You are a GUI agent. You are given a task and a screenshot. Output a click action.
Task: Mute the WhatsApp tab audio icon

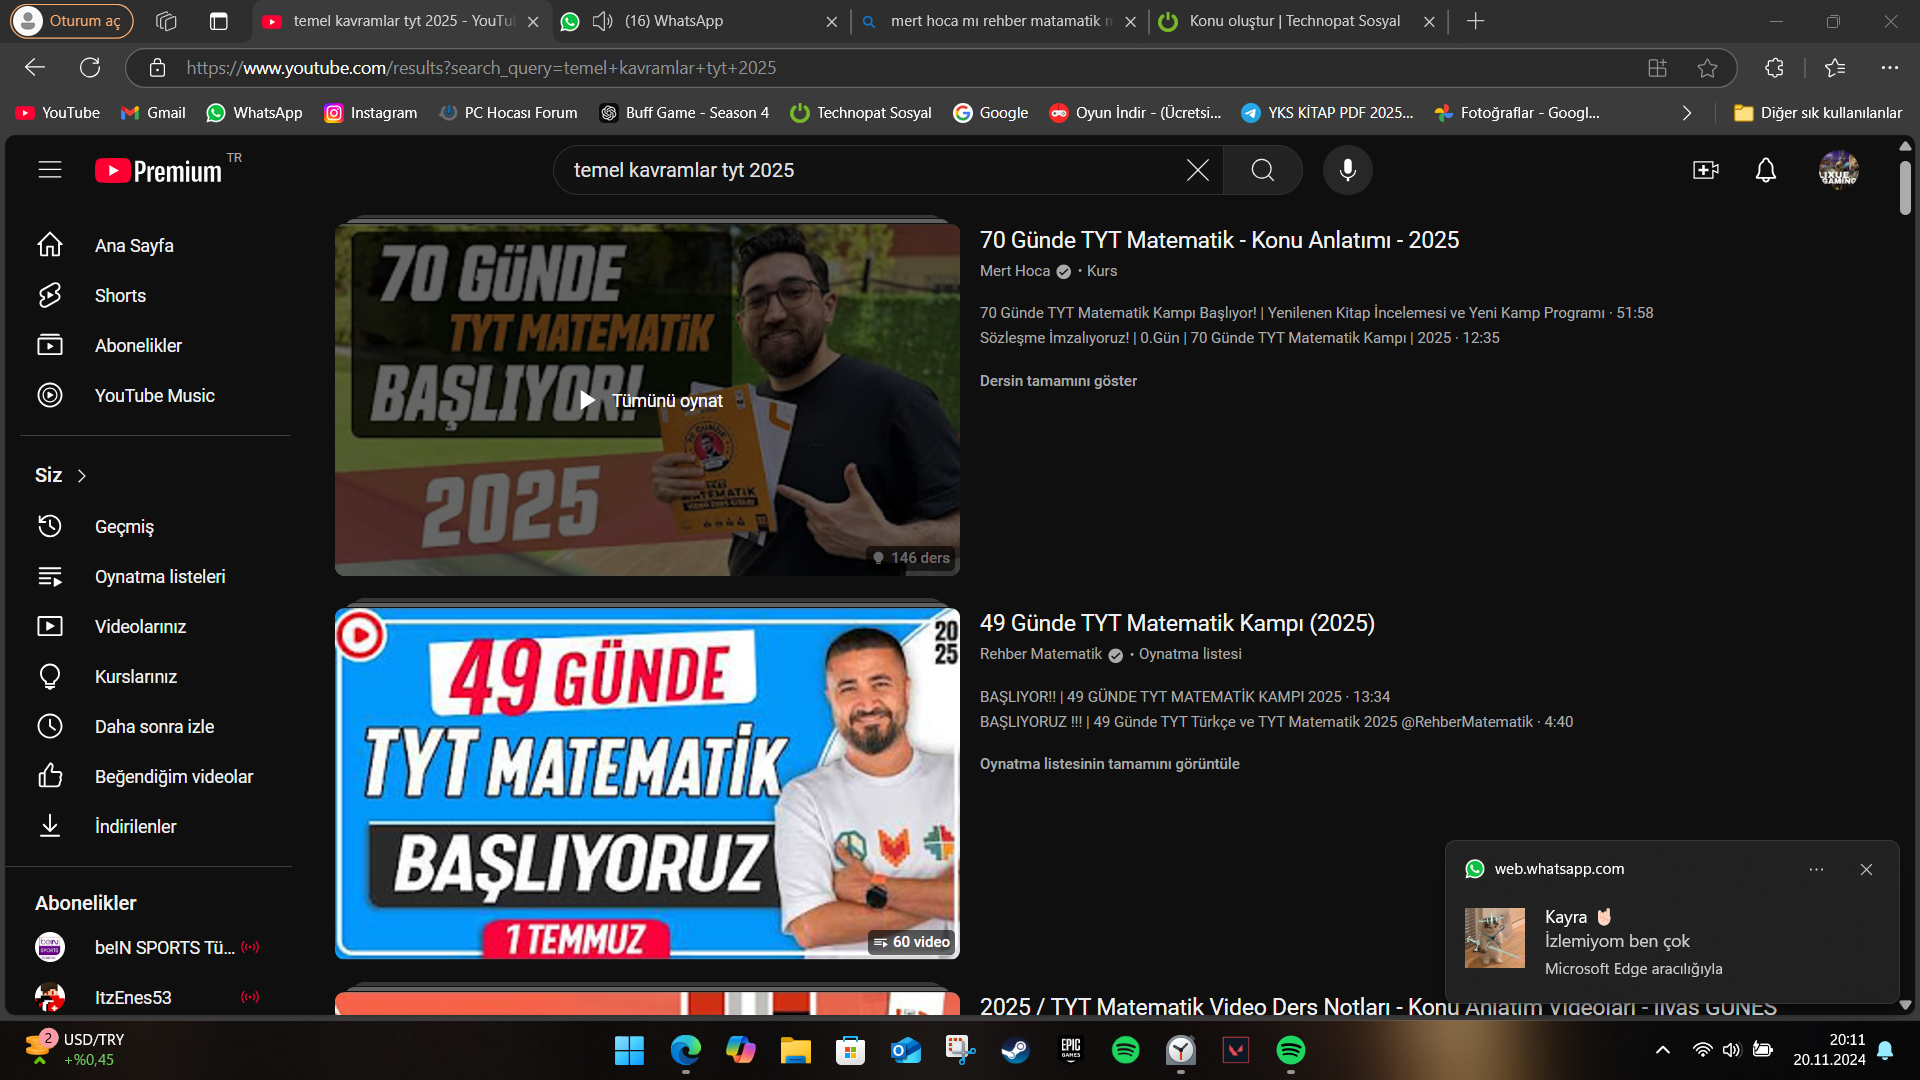[x=602, y=21]
